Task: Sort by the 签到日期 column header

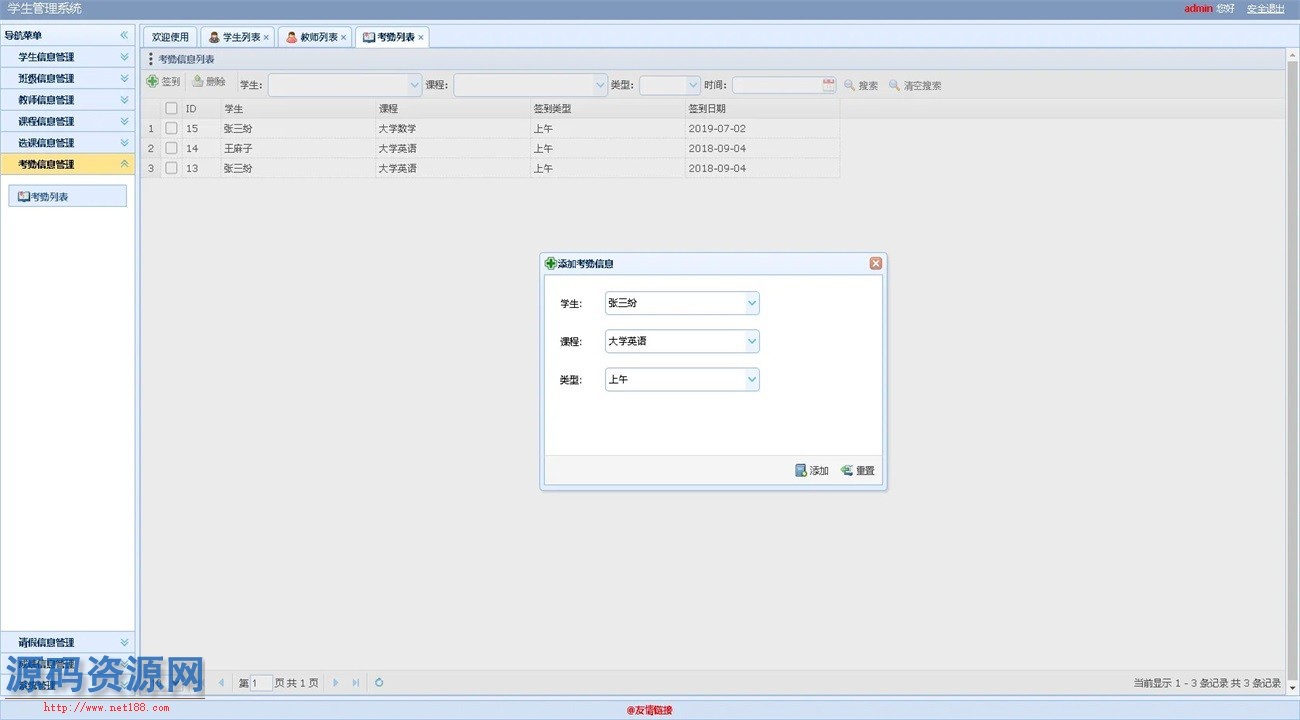Action: coord(762,108)
